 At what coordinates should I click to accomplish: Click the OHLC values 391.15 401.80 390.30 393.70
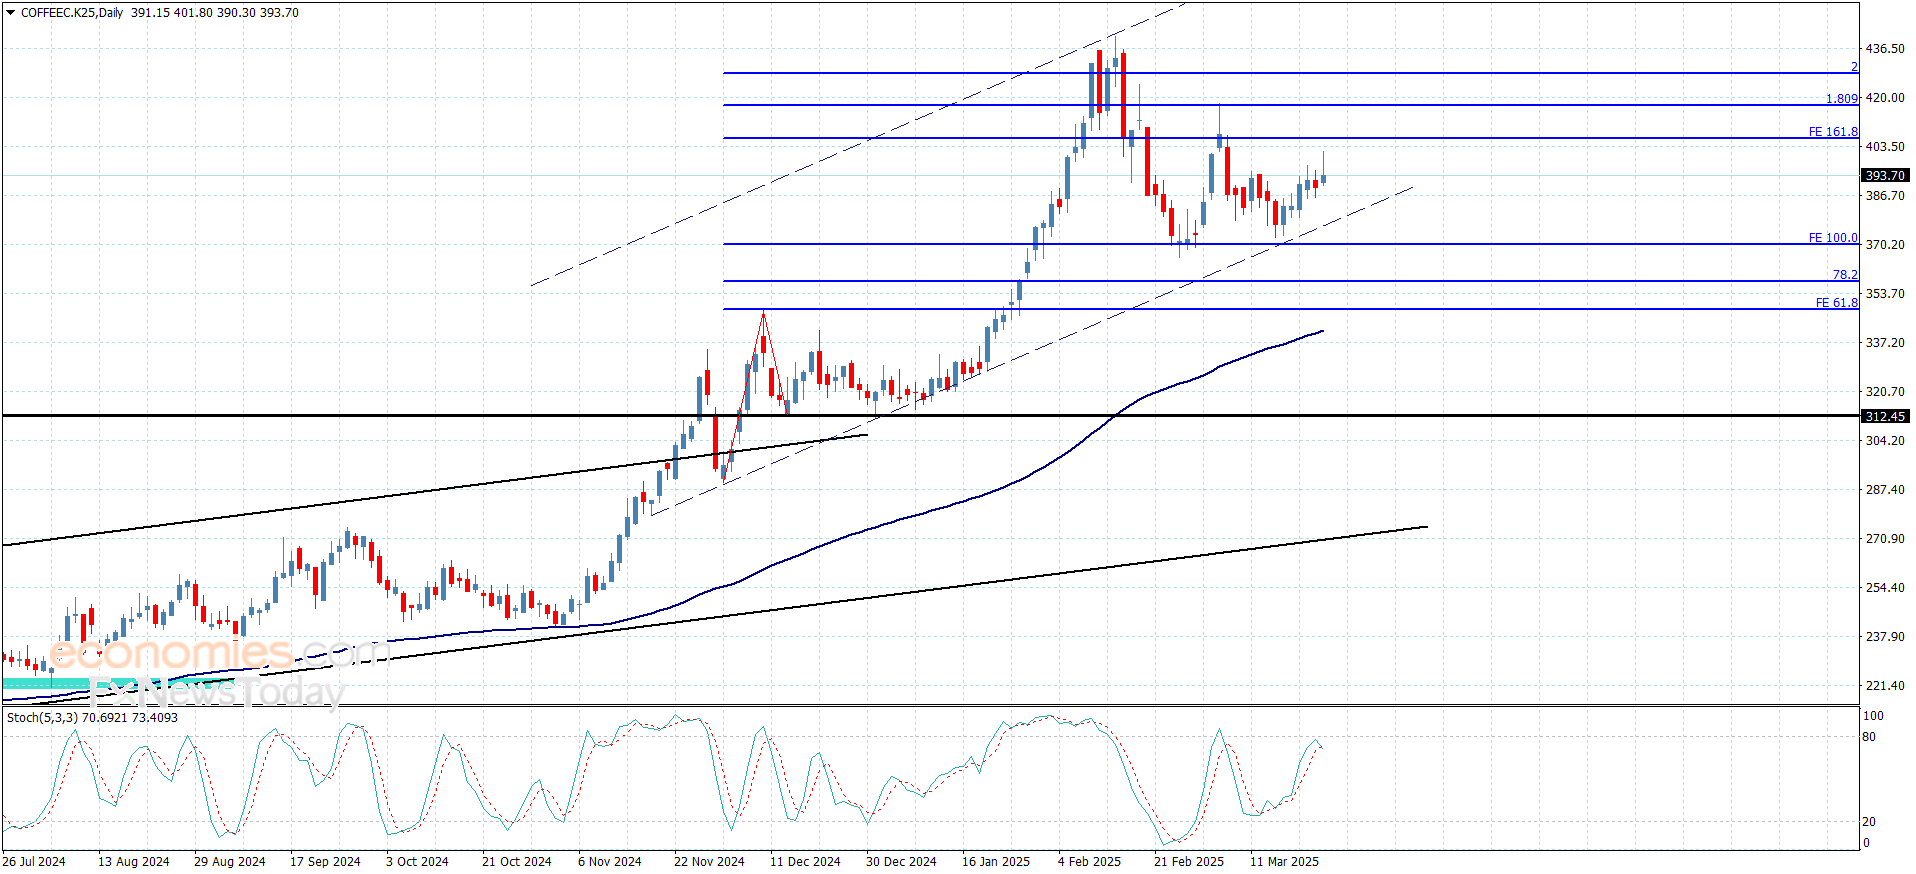point(215,13)
